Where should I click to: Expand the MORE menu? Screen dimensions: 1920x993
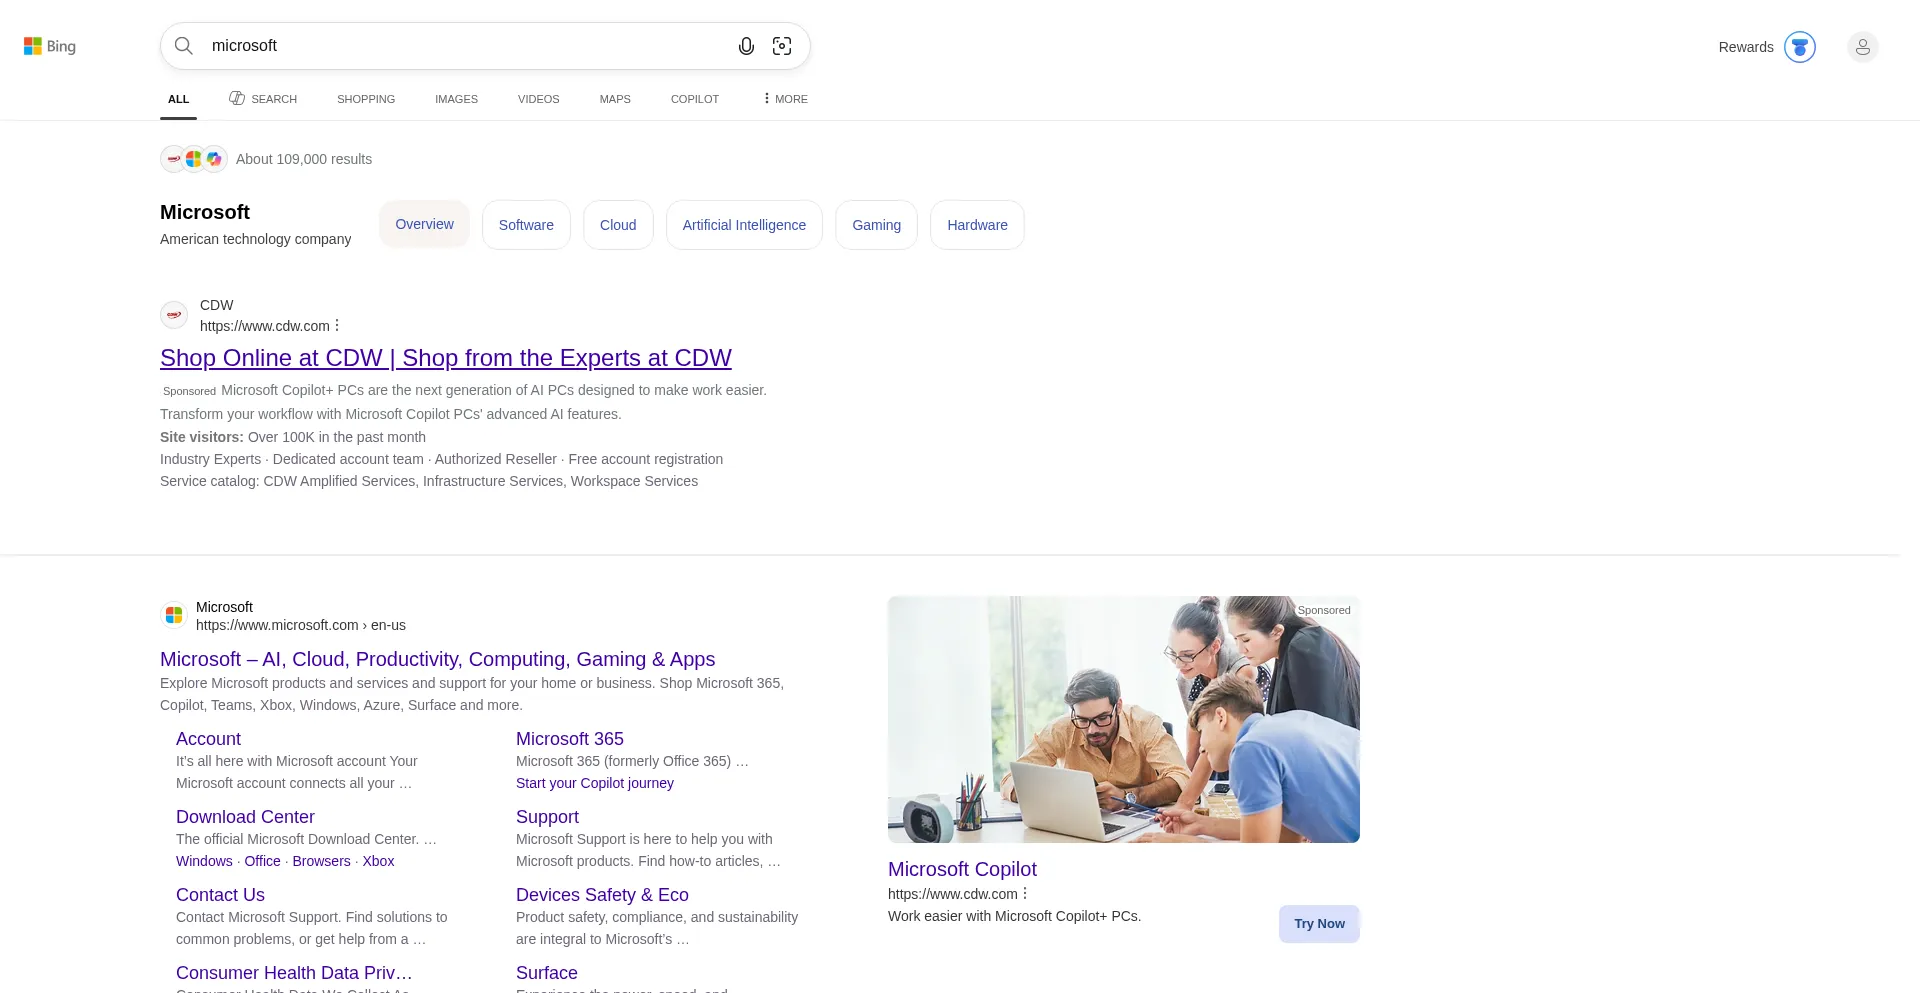coord(785,99)
